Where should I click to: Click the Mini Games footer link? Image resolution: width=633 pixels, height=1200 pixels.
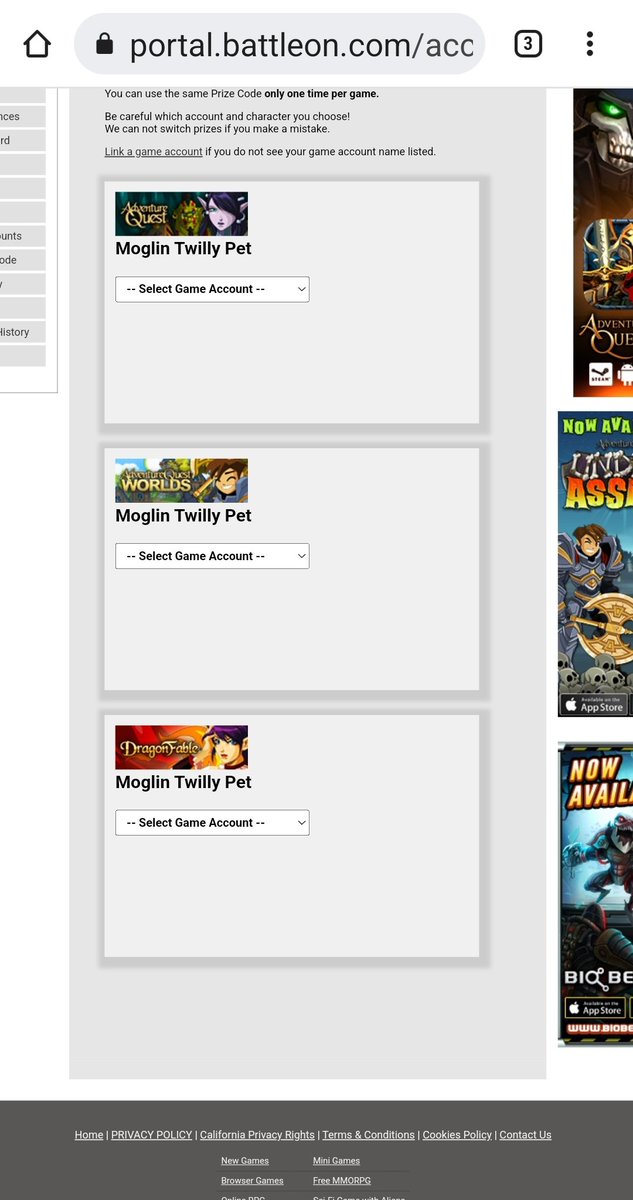point(336,1161)
